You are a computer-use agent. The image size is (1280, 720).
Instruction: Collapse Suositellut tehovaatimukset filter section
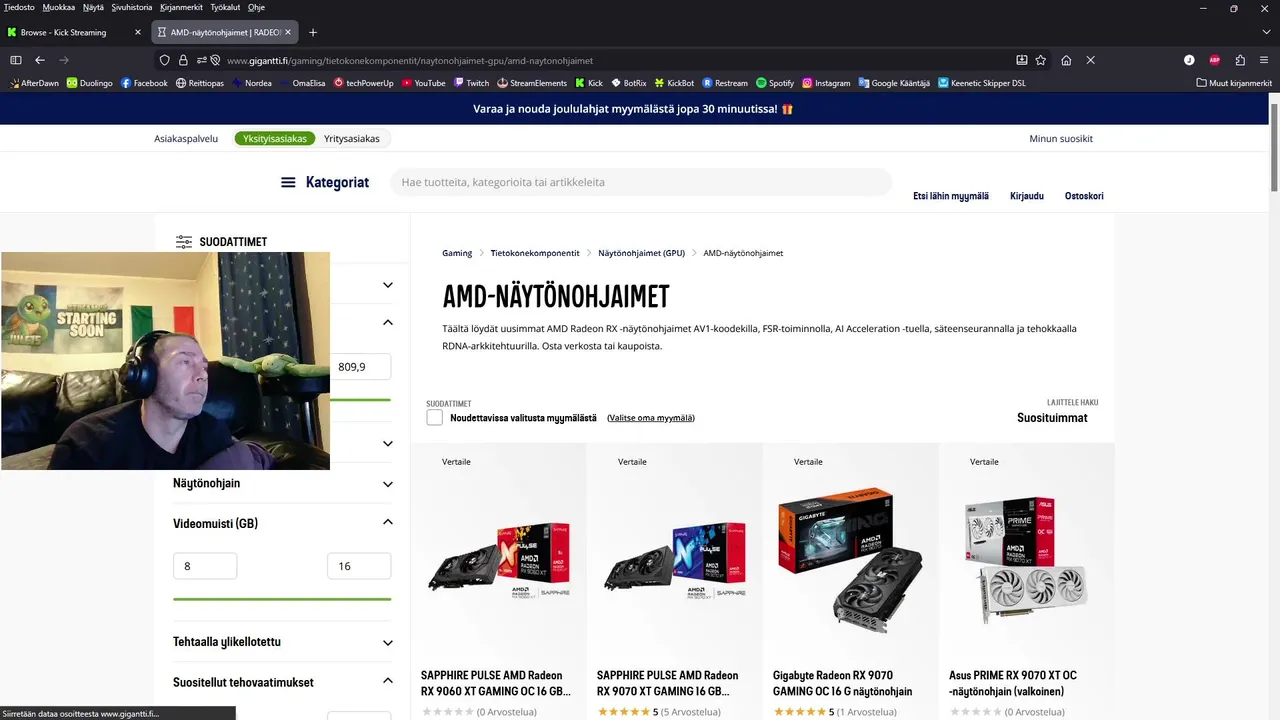282,682
